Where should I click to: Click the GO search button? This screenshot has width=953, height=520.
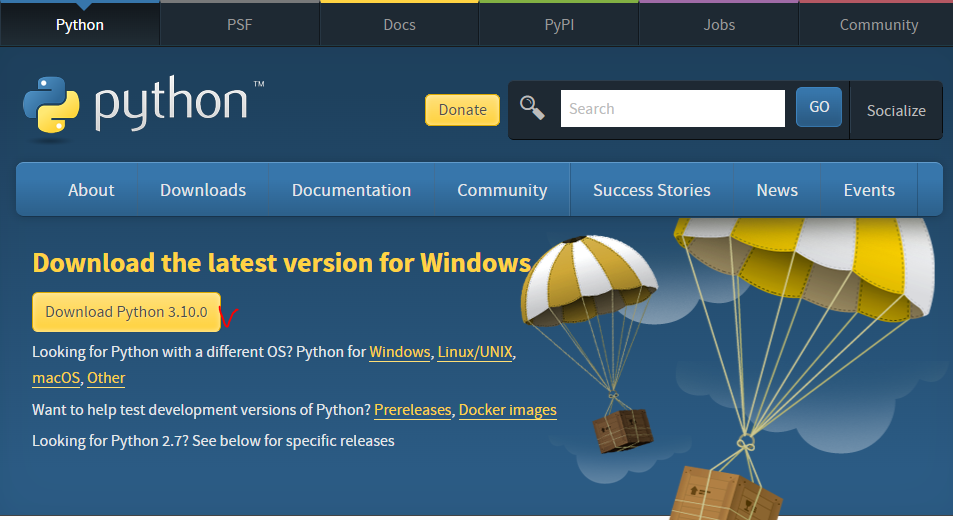819,107
